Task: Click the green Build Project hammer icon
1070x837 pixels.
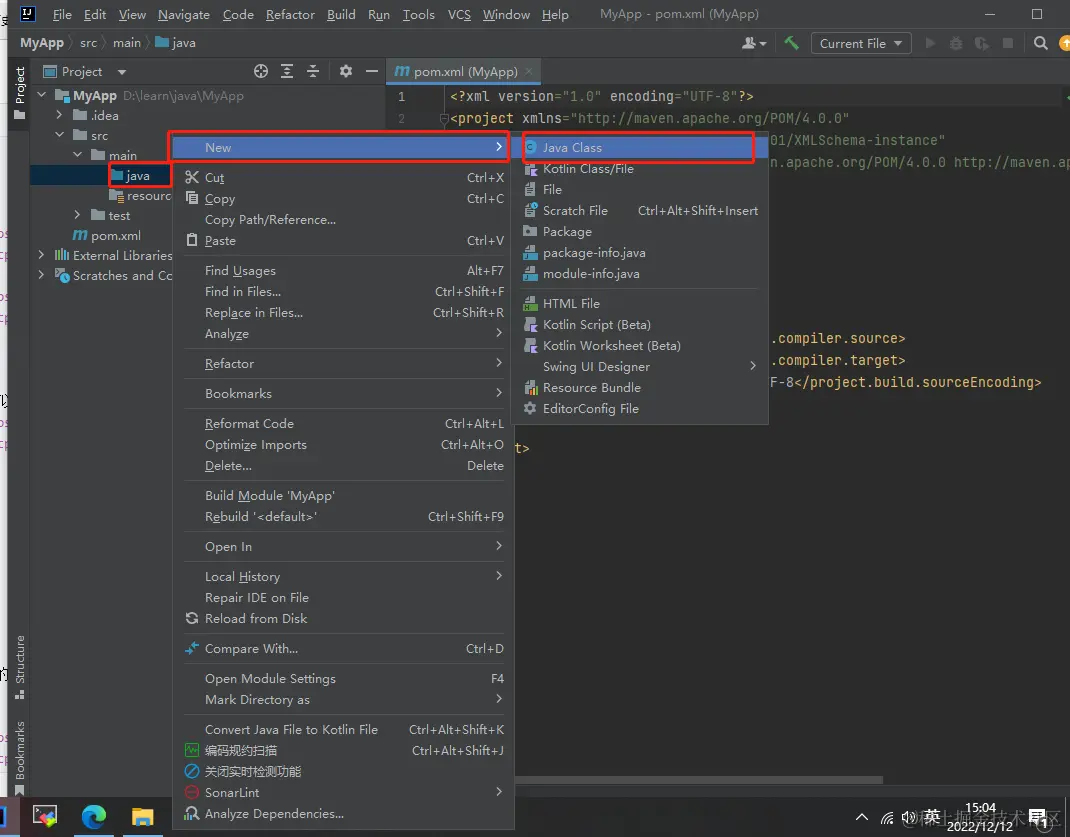Action: (x=791, y=43)
